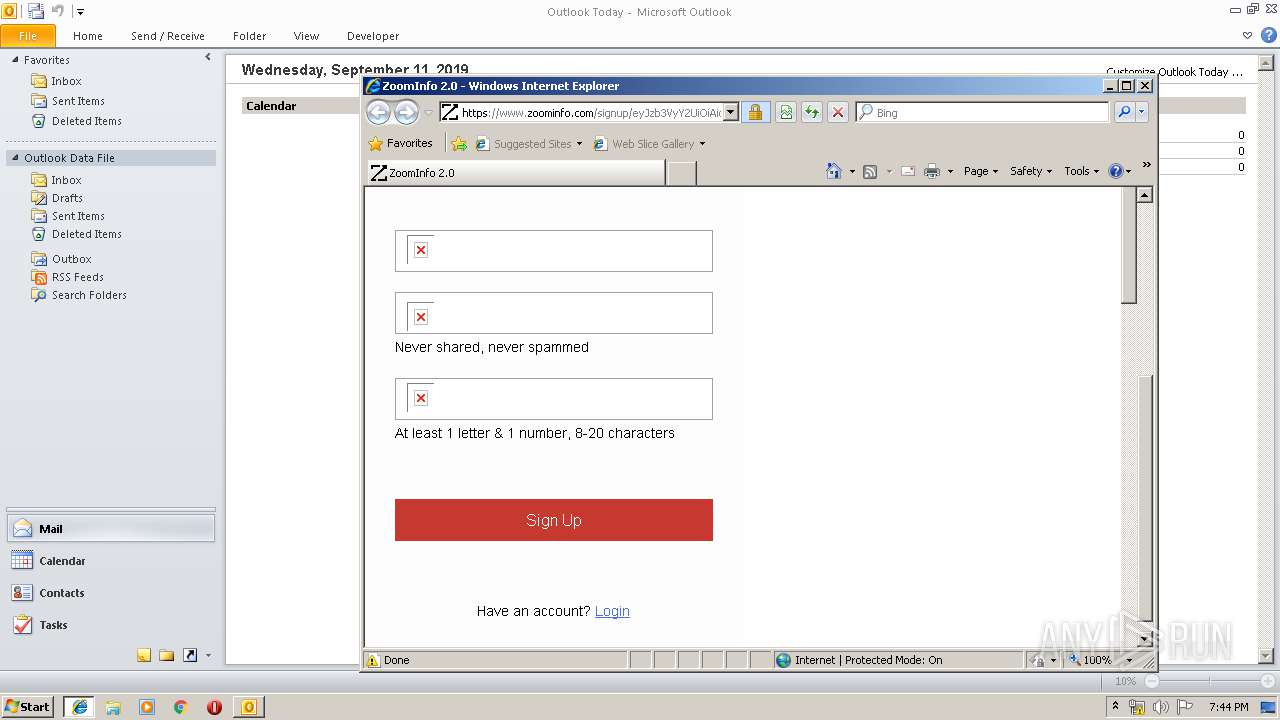
Task: Click the volume icon in system tray
Action: pos(1161,707)
